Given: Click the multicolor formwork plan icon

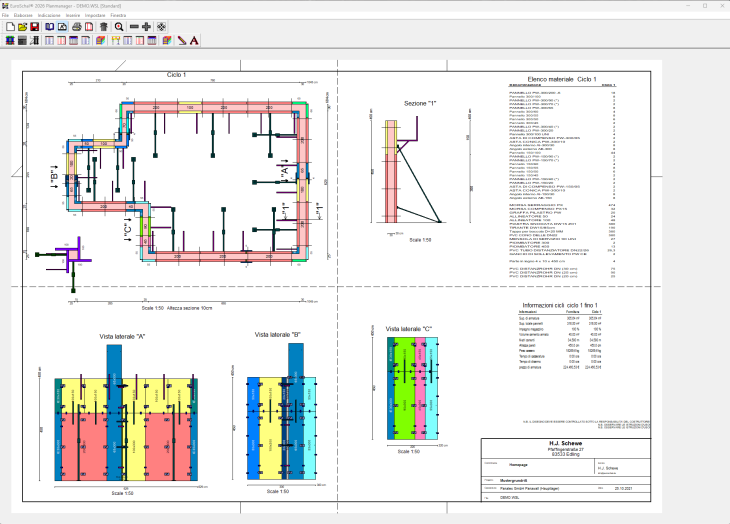Looking at the screenshot, I should pyautogui.click(x=10, y=40).
